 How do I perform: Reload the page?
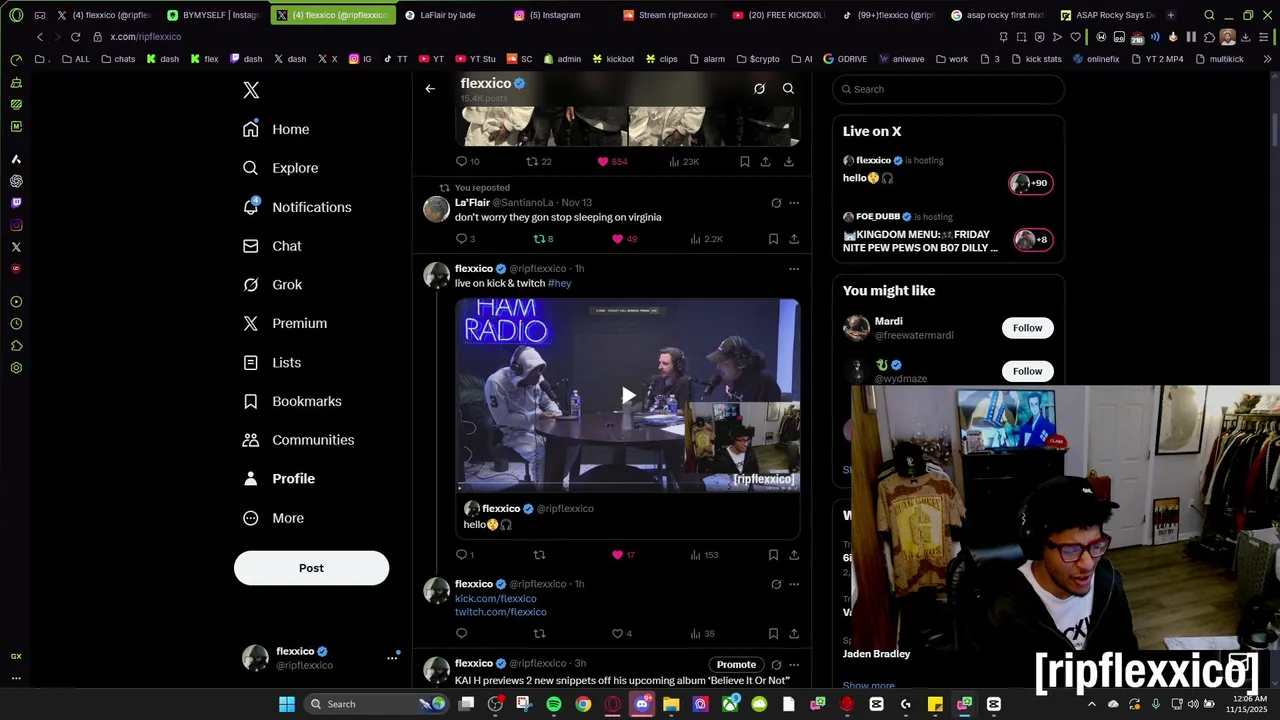[x=75, y=37]
